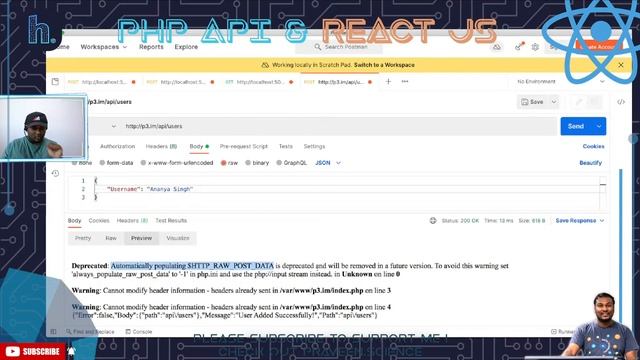Click the cloud sync icon in header
Screen dimensions: 640x360
coord(497,47)
